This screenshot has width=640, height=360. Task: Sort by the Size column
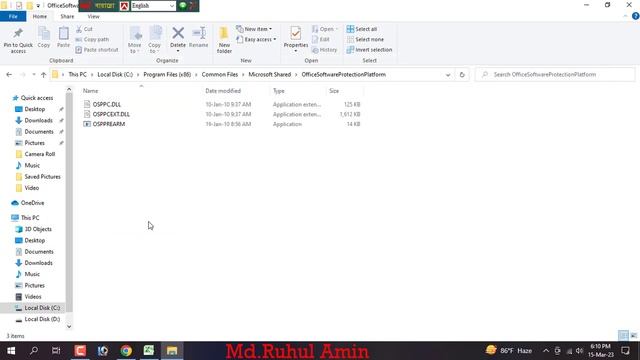click(334, 91)
